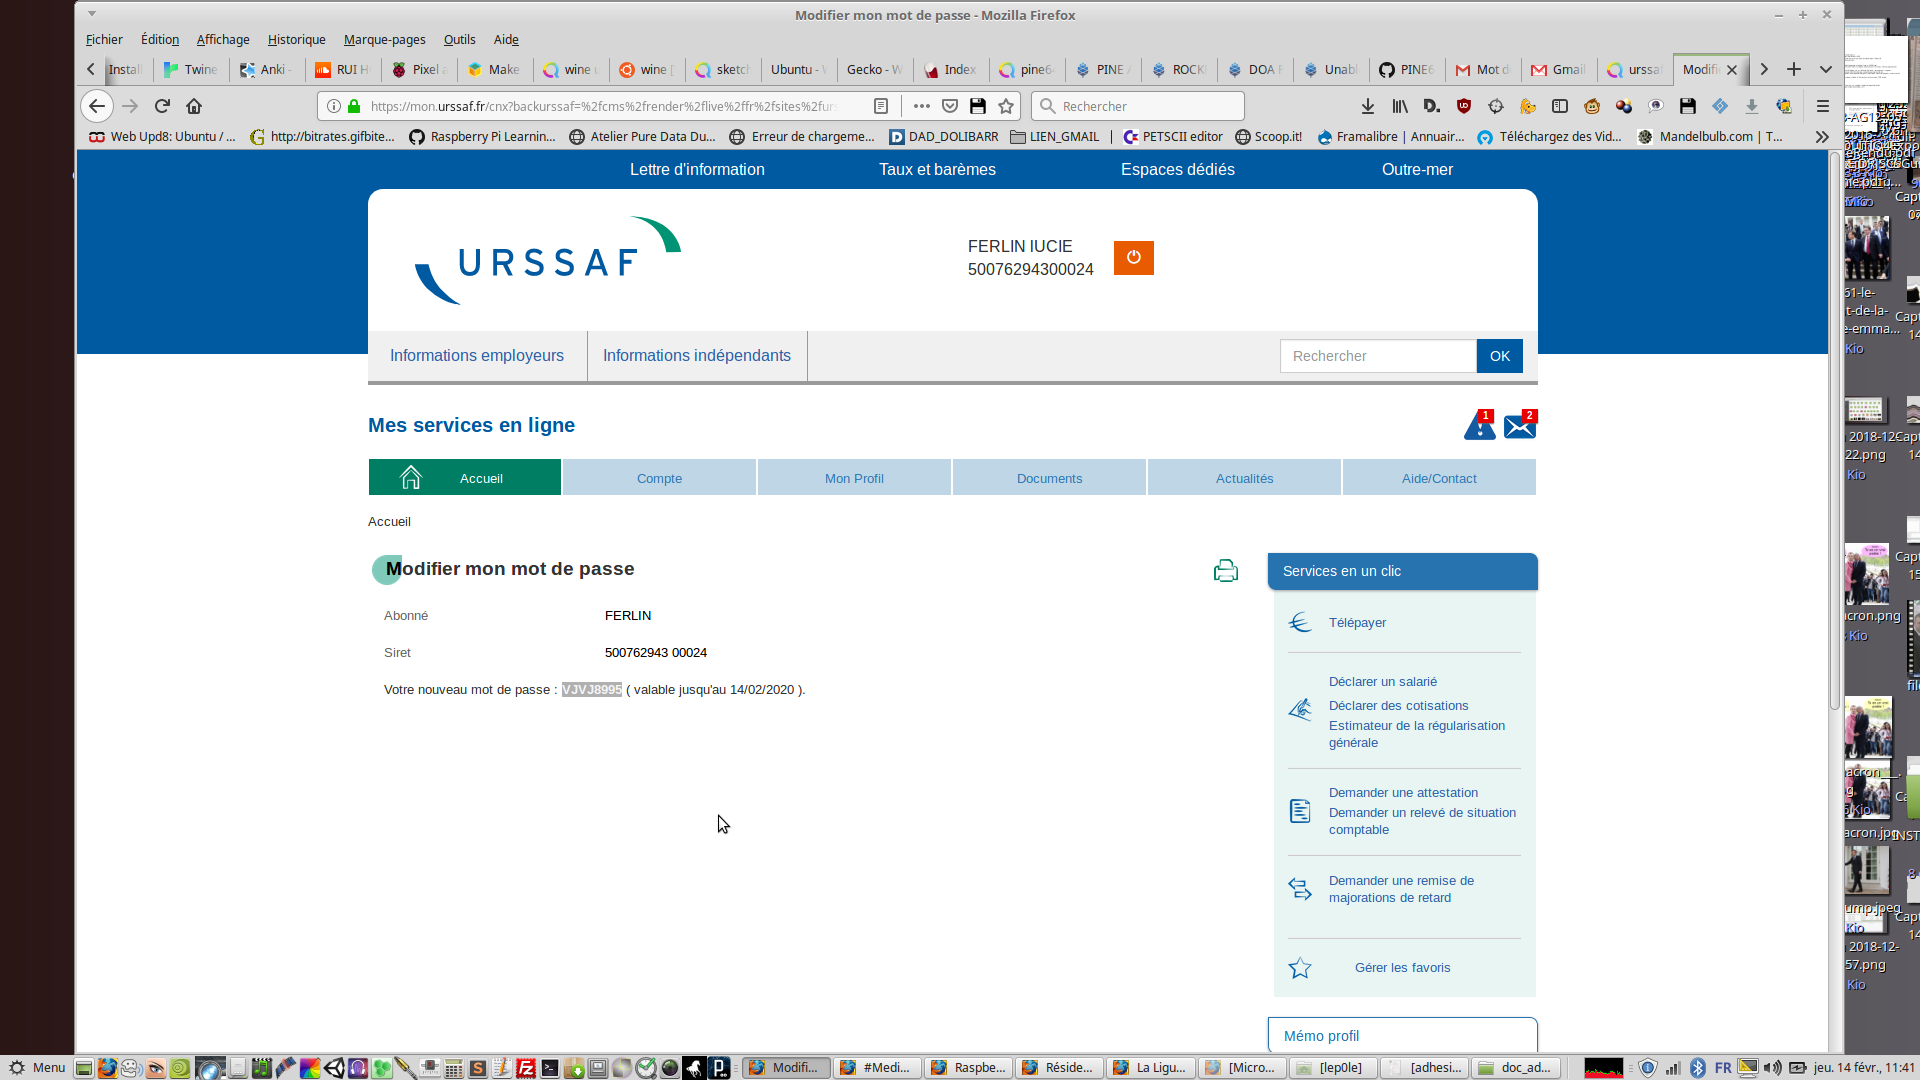Open the alerts warning icon
The height and width of the screenshot is (1080, 1920).
tap(1479, 426)
